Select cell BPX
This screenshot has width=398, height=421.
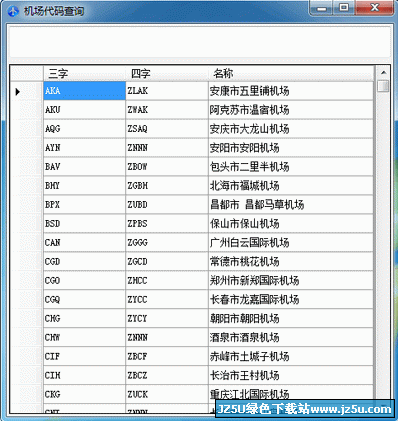(85, 205)
